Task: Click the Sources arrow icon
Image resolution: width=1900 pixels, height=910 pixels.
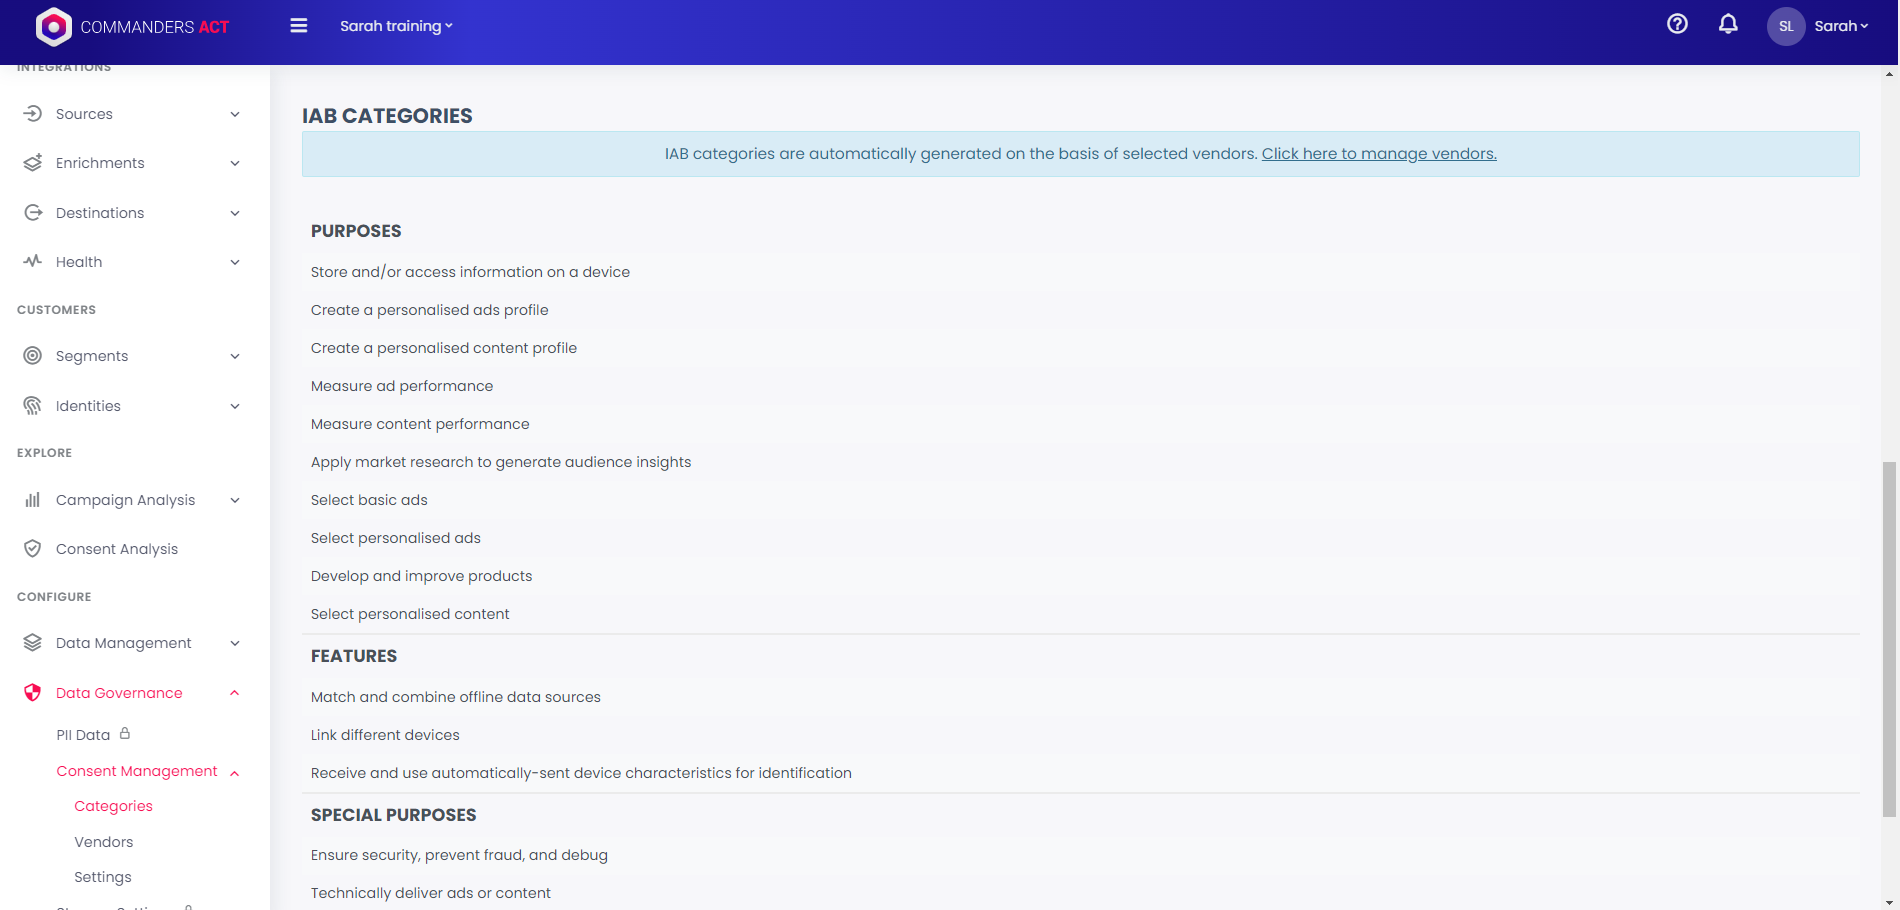Action: (33, 114)
